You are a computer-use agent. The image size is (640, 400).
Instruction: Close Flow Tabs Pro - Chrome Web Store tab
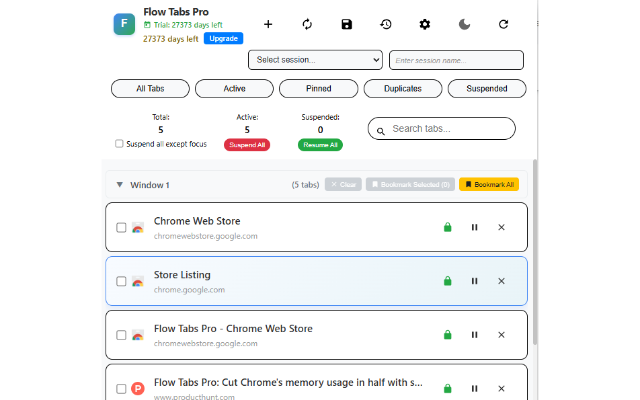coord(501,335)
